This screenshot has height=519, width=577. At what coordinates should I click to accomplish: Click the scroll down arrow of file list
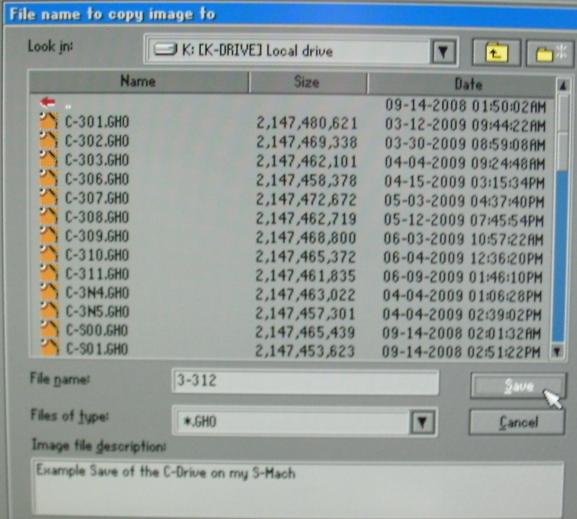coord(558,351)
